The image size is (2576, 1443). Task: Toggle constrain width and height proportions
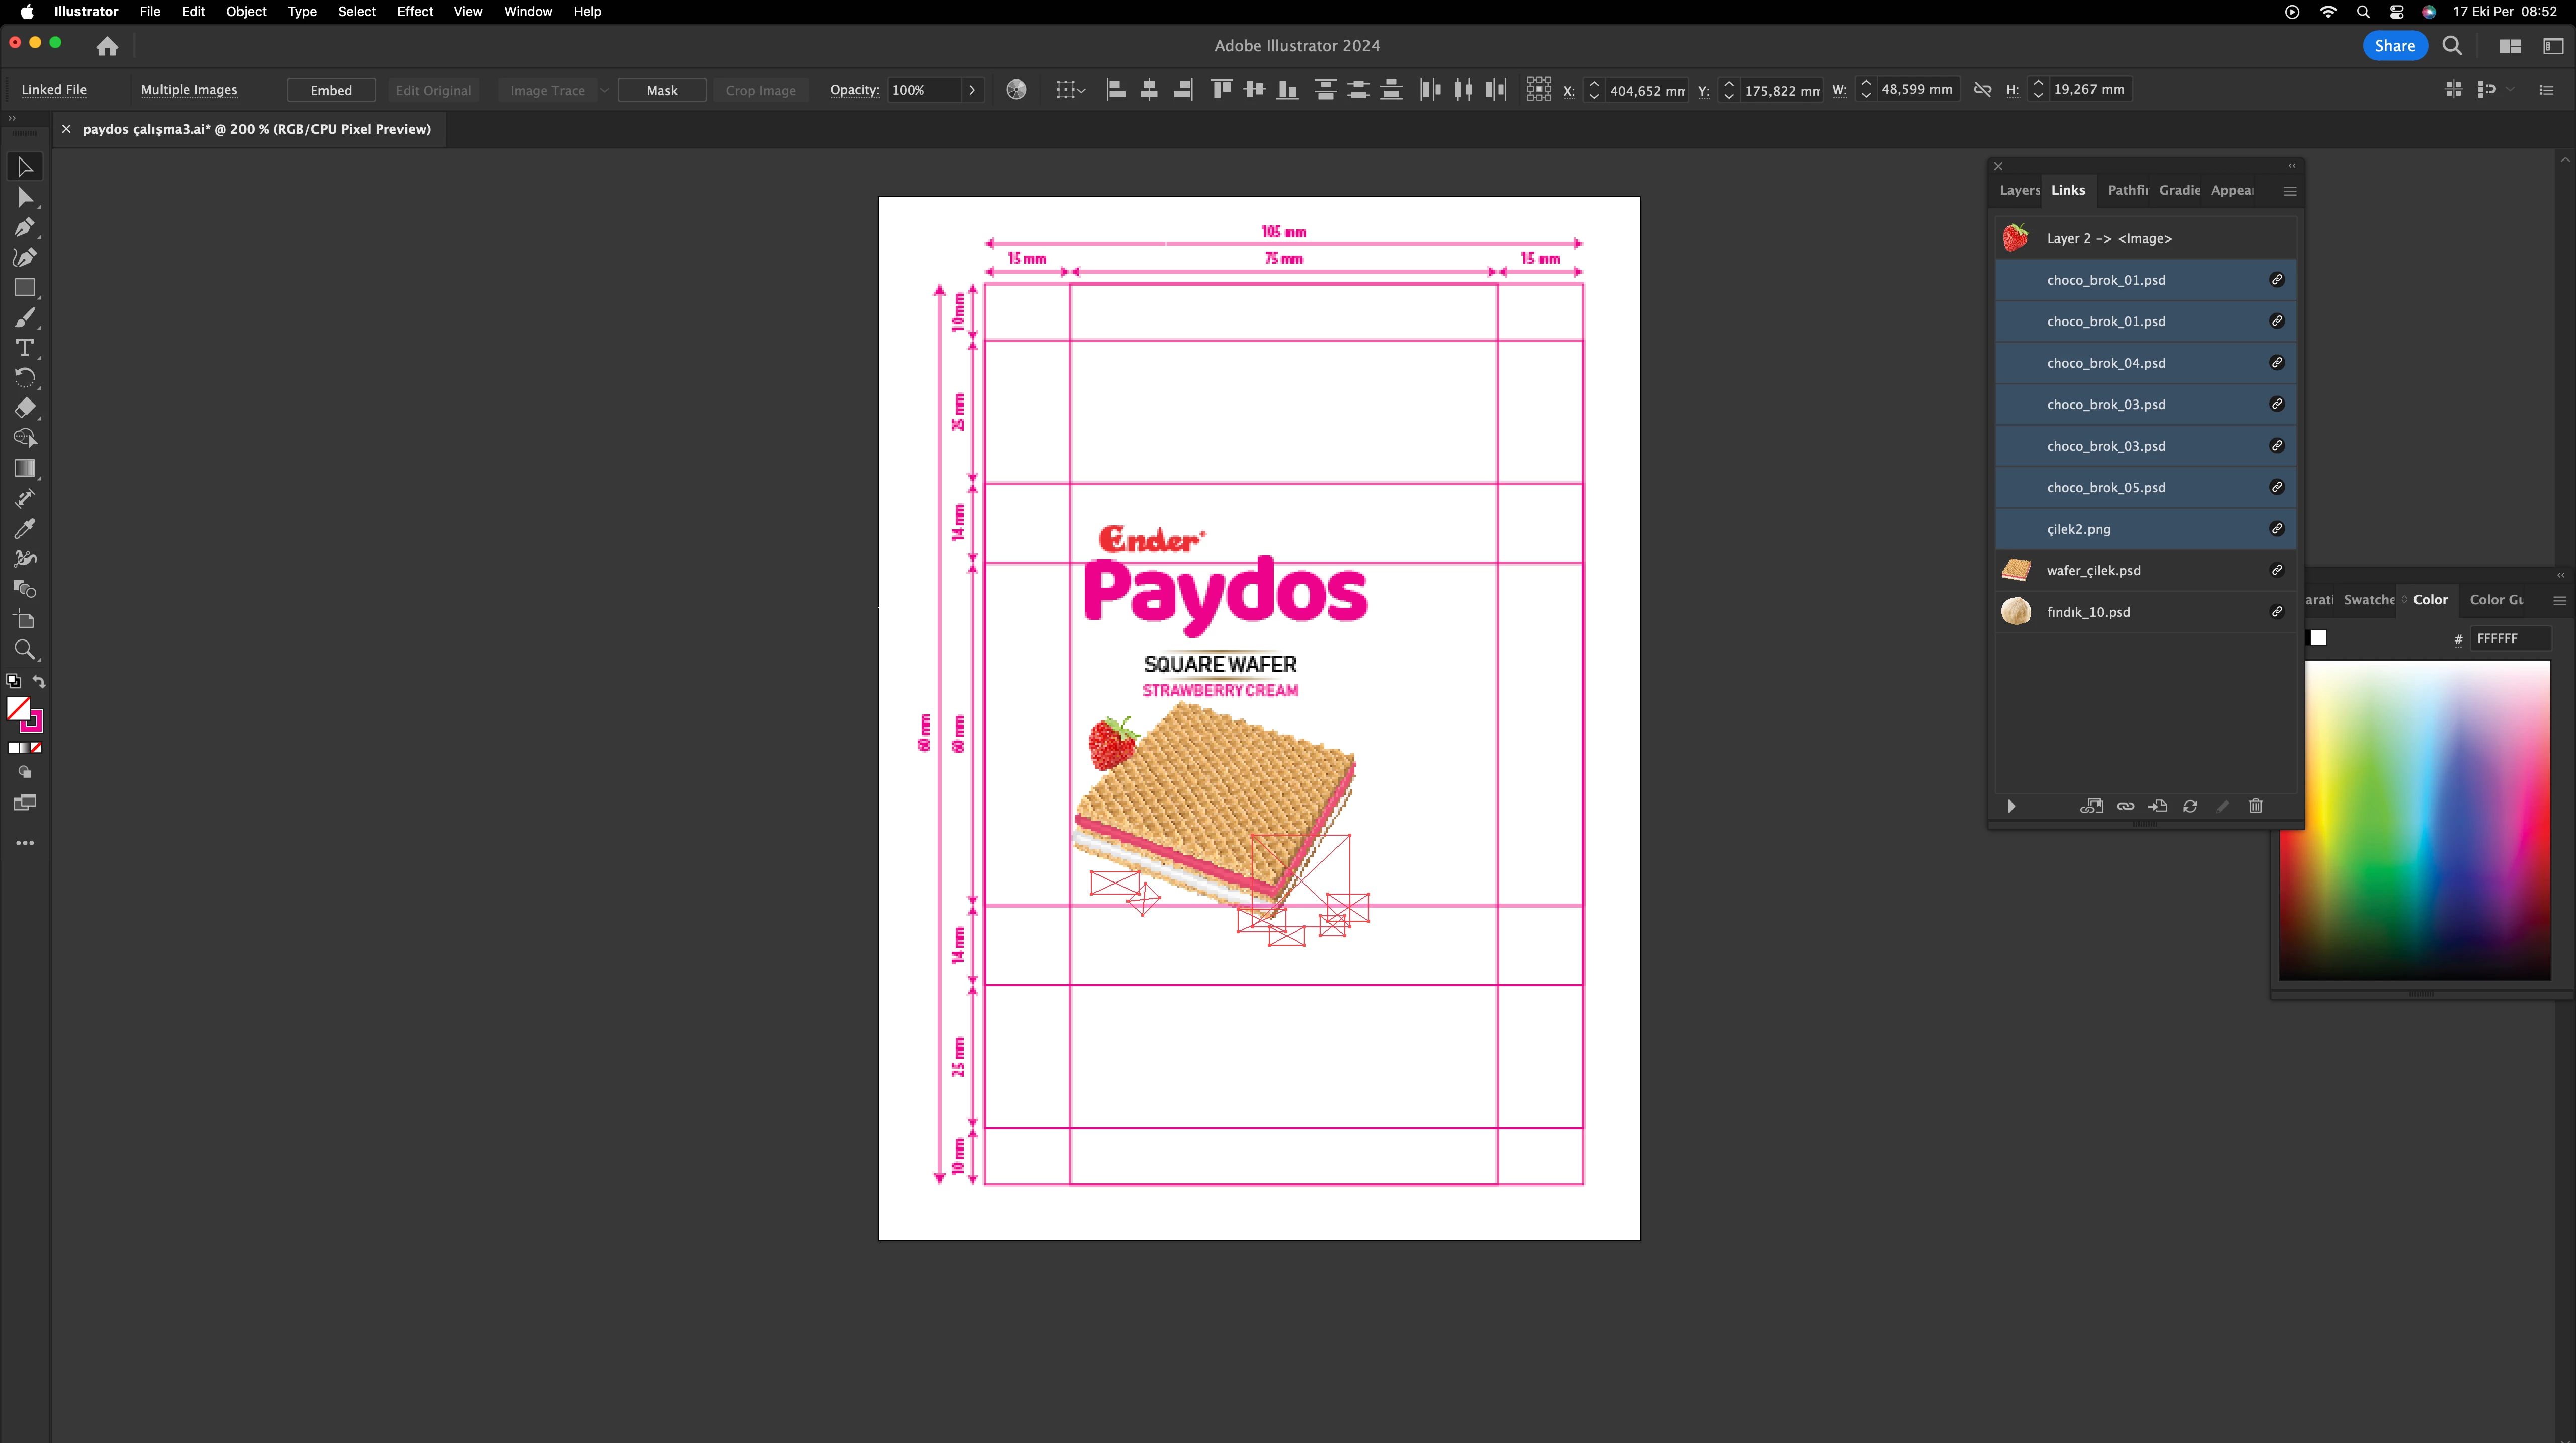click(1982, 90)
